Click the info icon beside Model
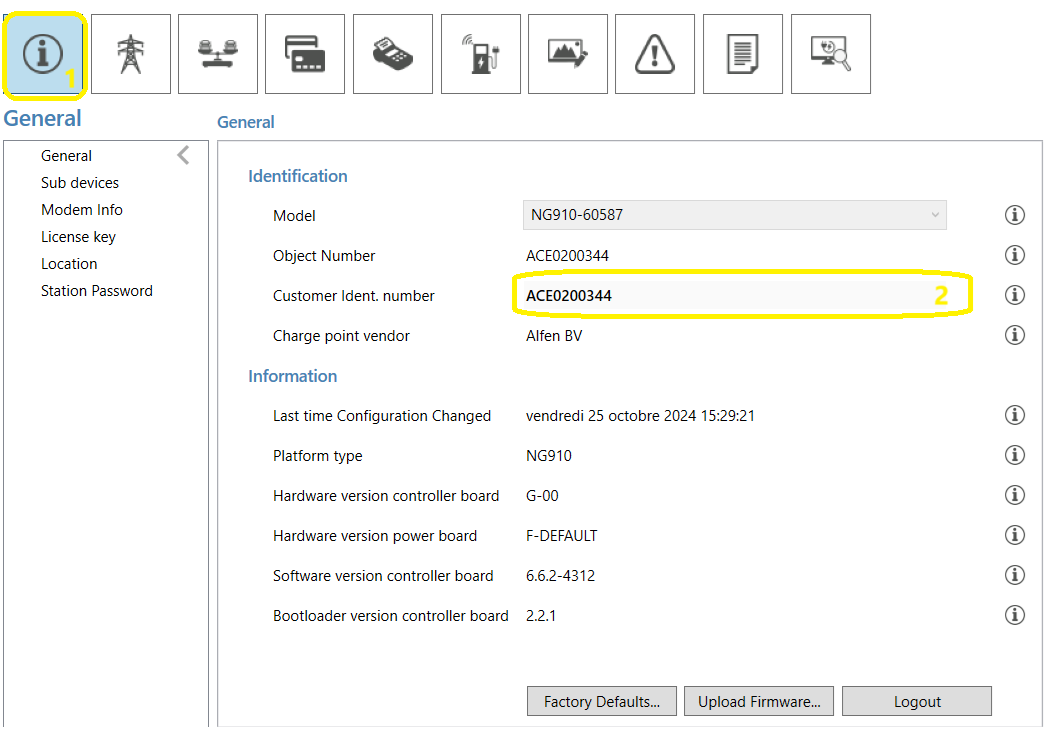The width and height of the screenshot is (1046, 734). point(1014,214)
